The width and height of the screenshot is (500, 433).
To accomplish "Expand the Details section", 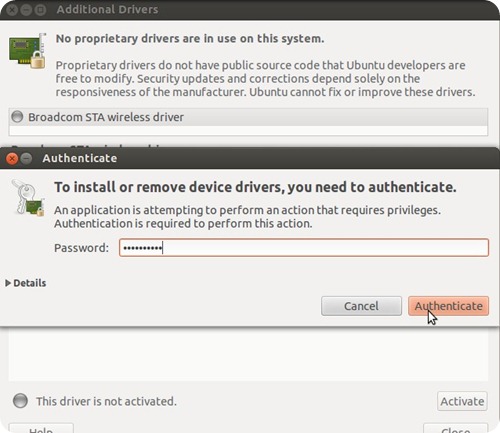I will point(26,283).
